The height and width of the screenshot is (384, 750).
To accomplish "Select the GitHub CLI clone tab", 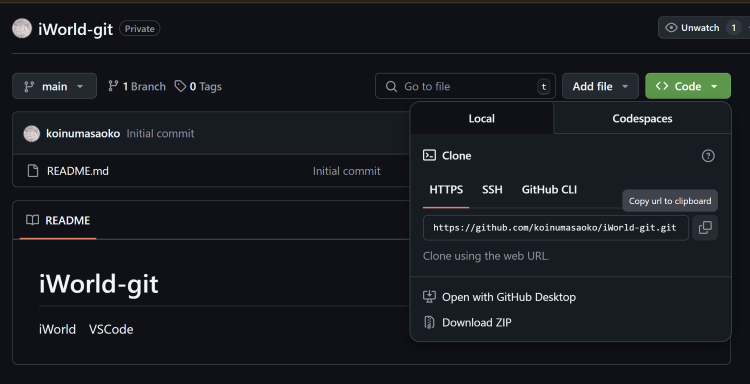I will [549, 190].
